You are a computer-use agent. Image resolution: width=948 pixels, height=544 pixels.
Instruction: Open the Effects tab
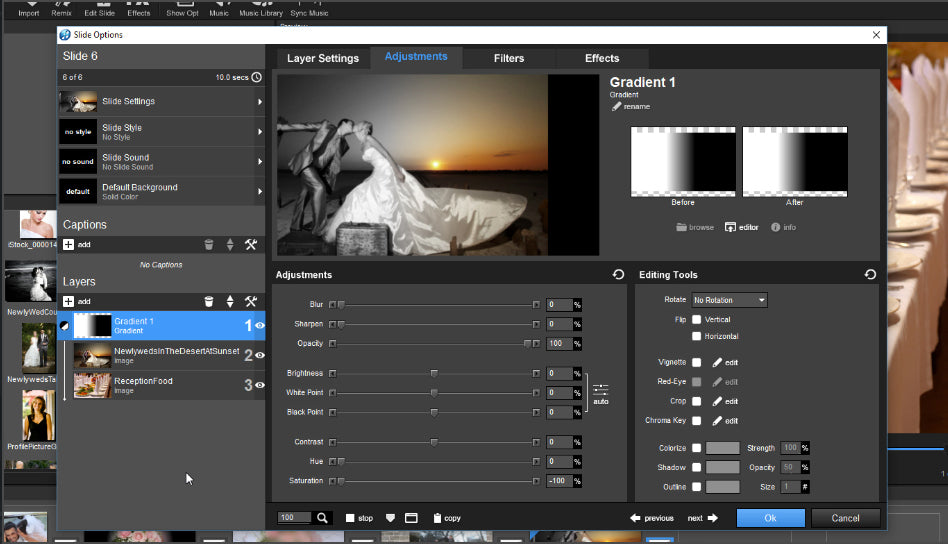tap(602, 58)
